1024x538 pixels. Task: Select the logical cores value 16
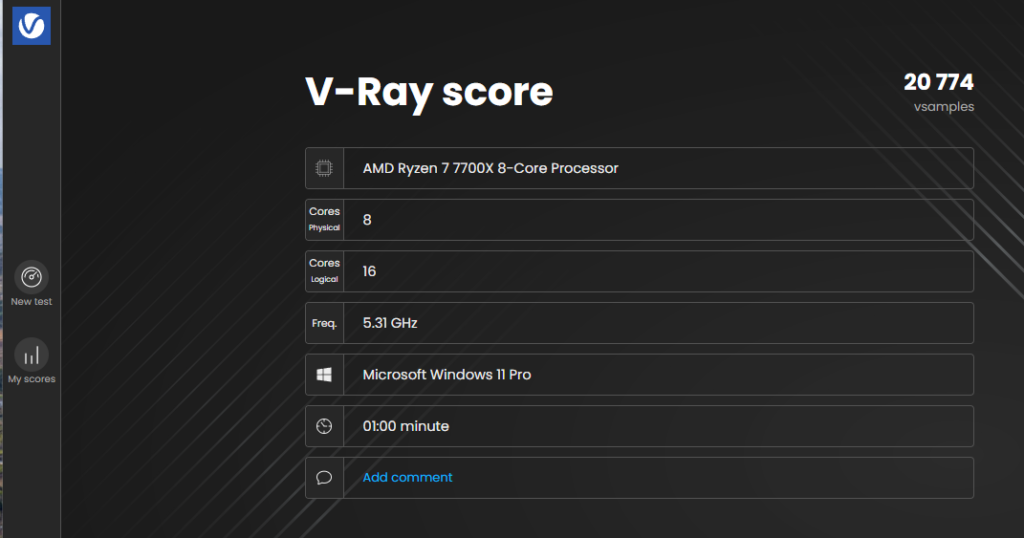(x=369, y=272)
